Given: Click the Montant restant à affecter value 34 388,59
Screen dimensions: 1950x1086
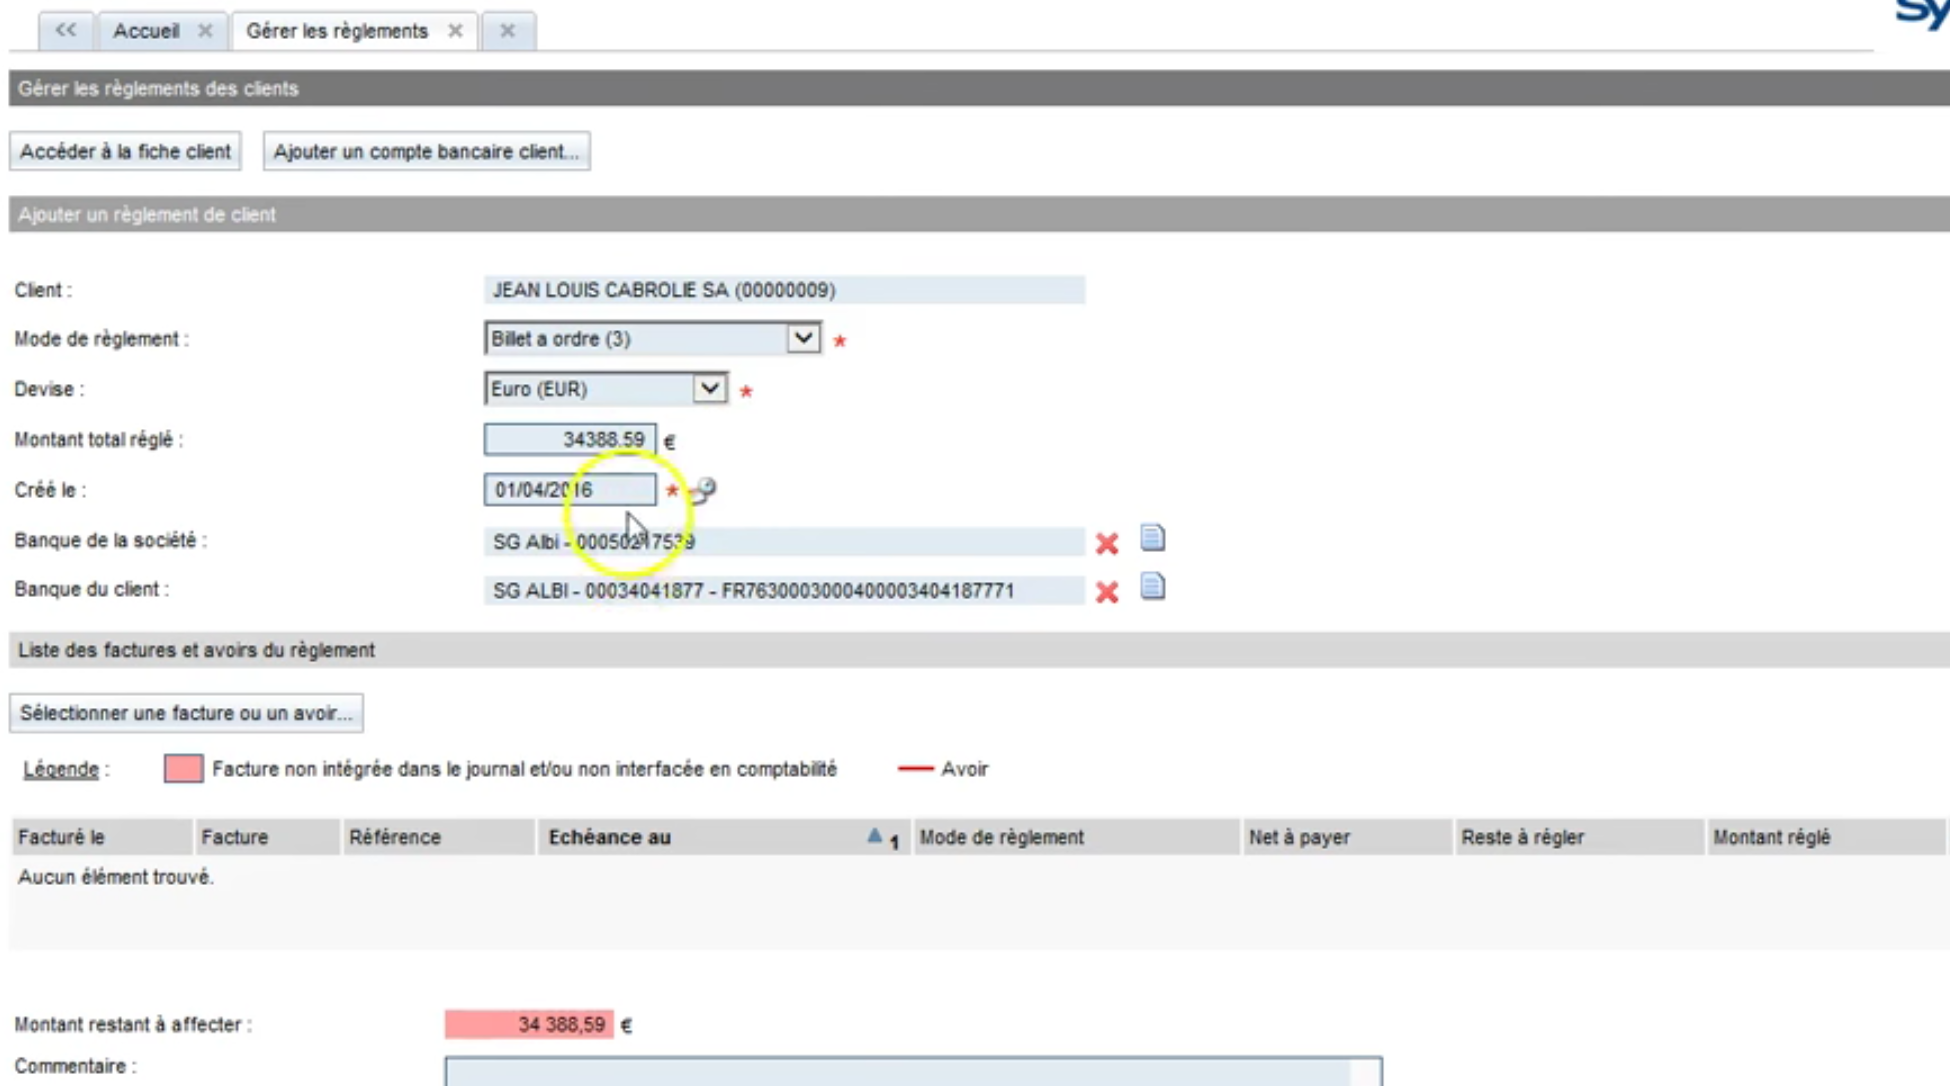Looking at the screenshot, I should [x=529, y=1024].
